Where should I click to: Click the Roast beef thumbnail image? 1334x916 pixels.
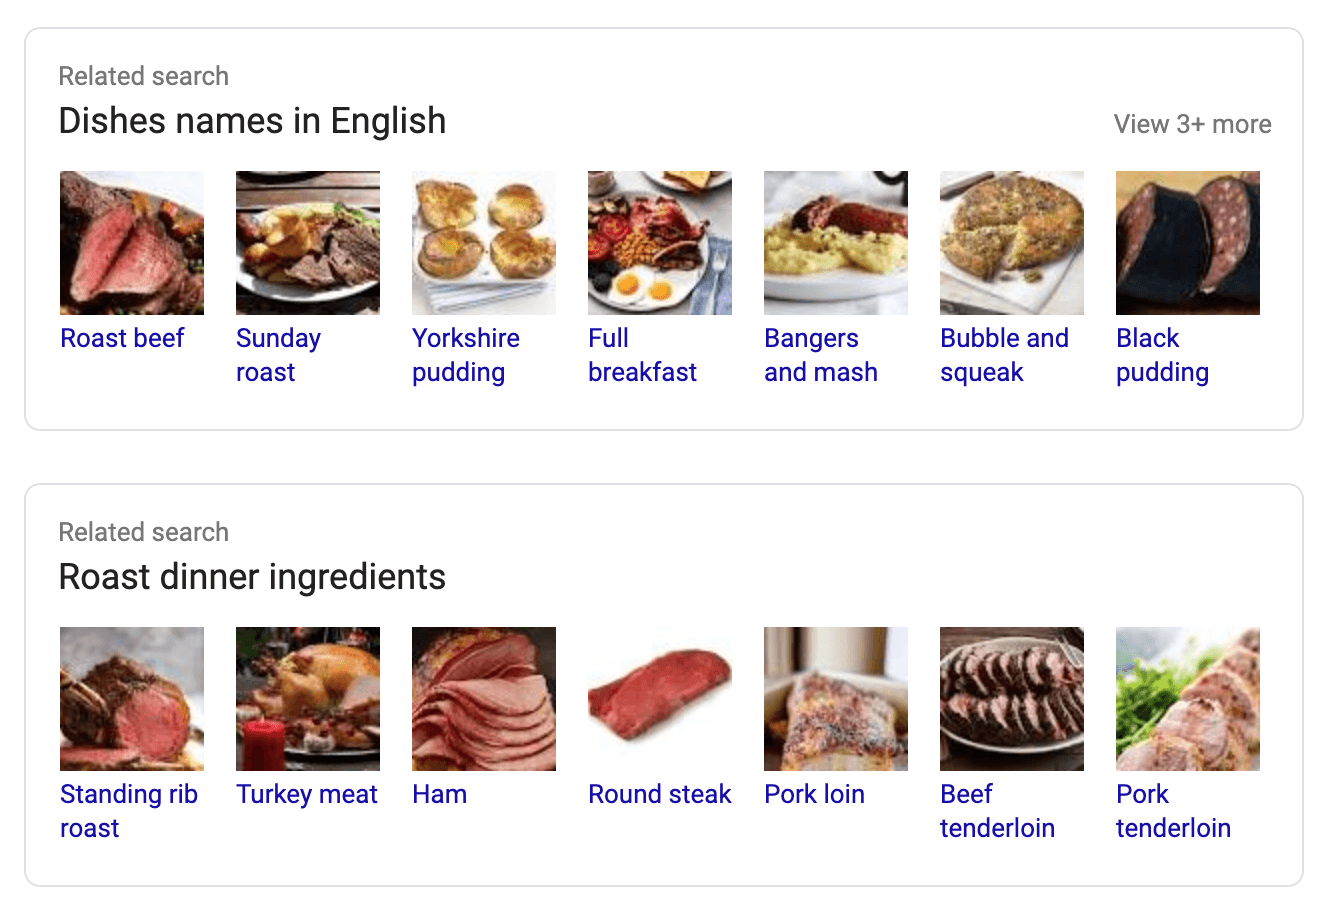(132, 243)
